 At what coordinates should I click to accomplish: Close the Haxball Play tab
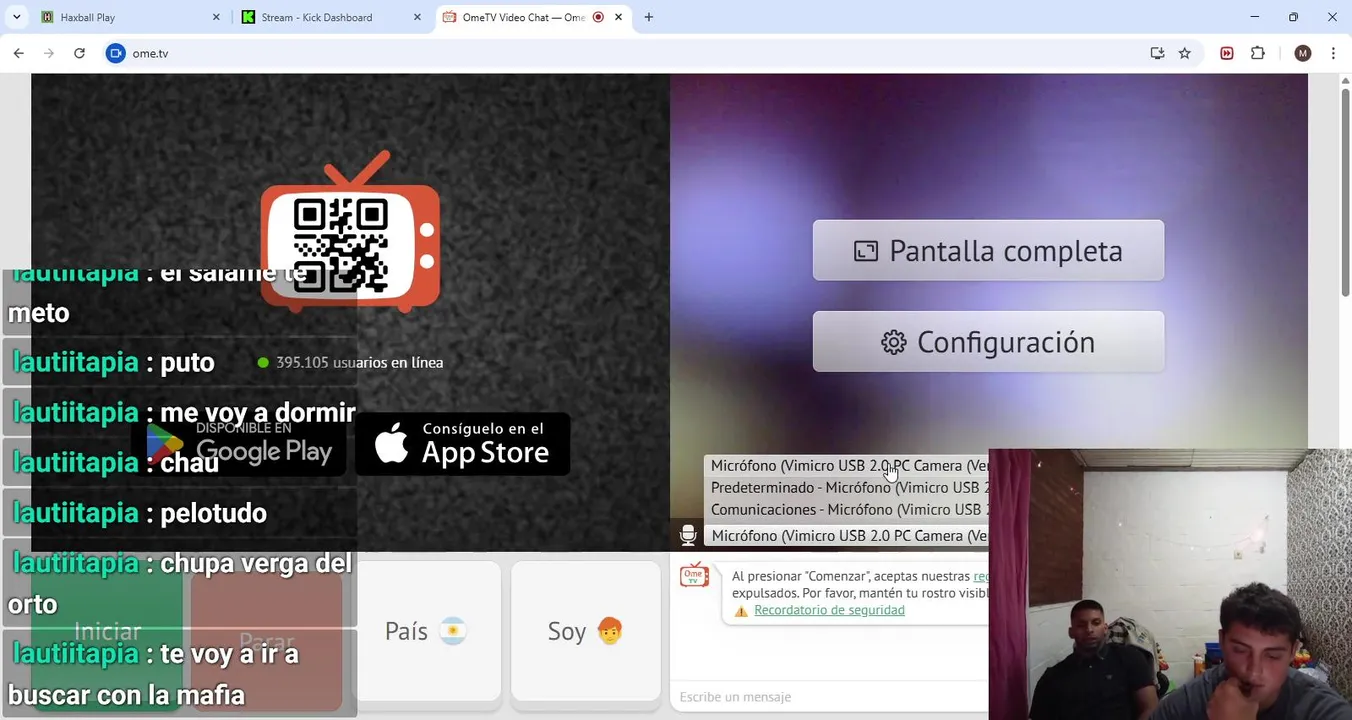point(216,17)
